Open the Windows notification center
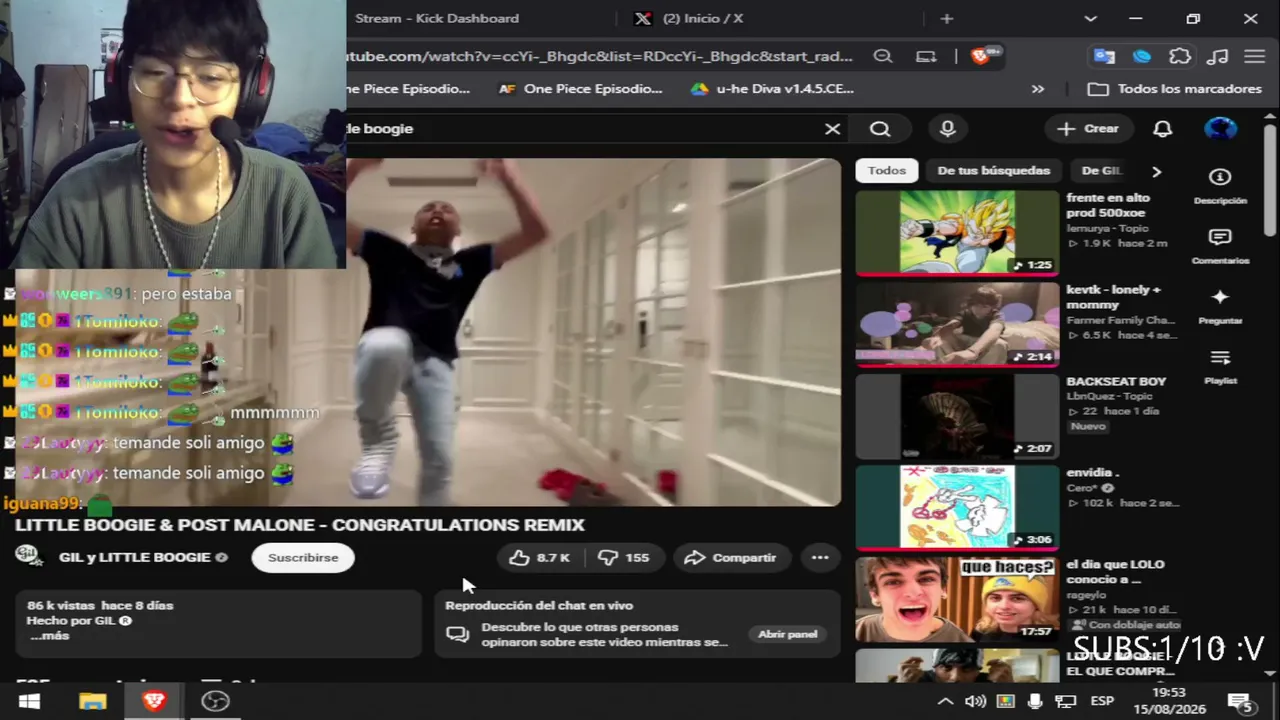 [1240, 701]
